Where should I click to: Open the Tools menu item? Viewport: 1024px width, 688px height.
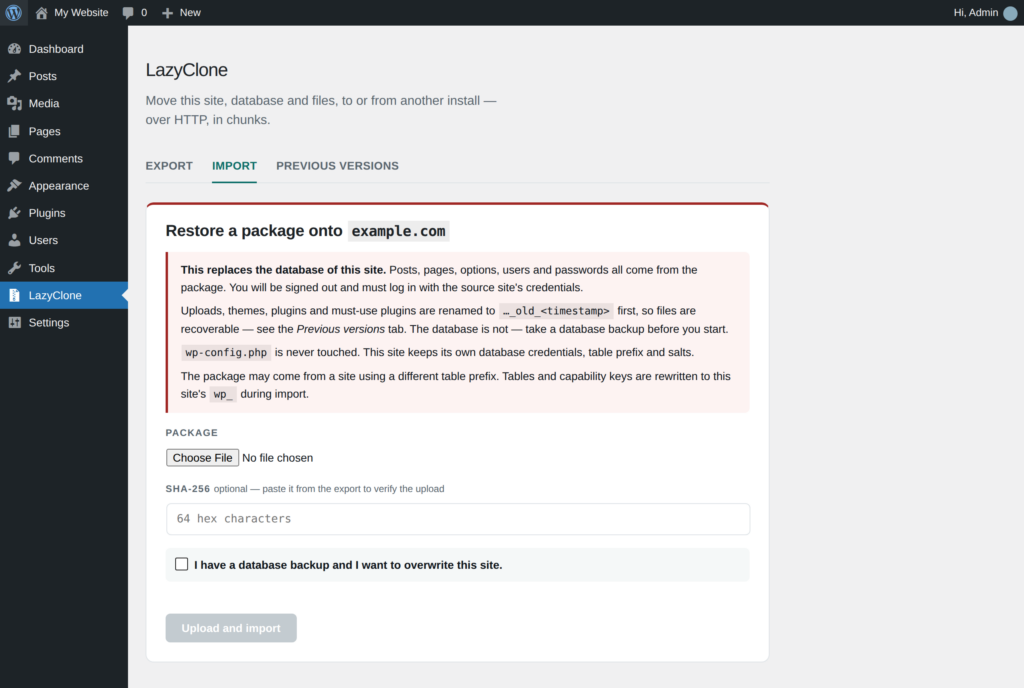64,268
